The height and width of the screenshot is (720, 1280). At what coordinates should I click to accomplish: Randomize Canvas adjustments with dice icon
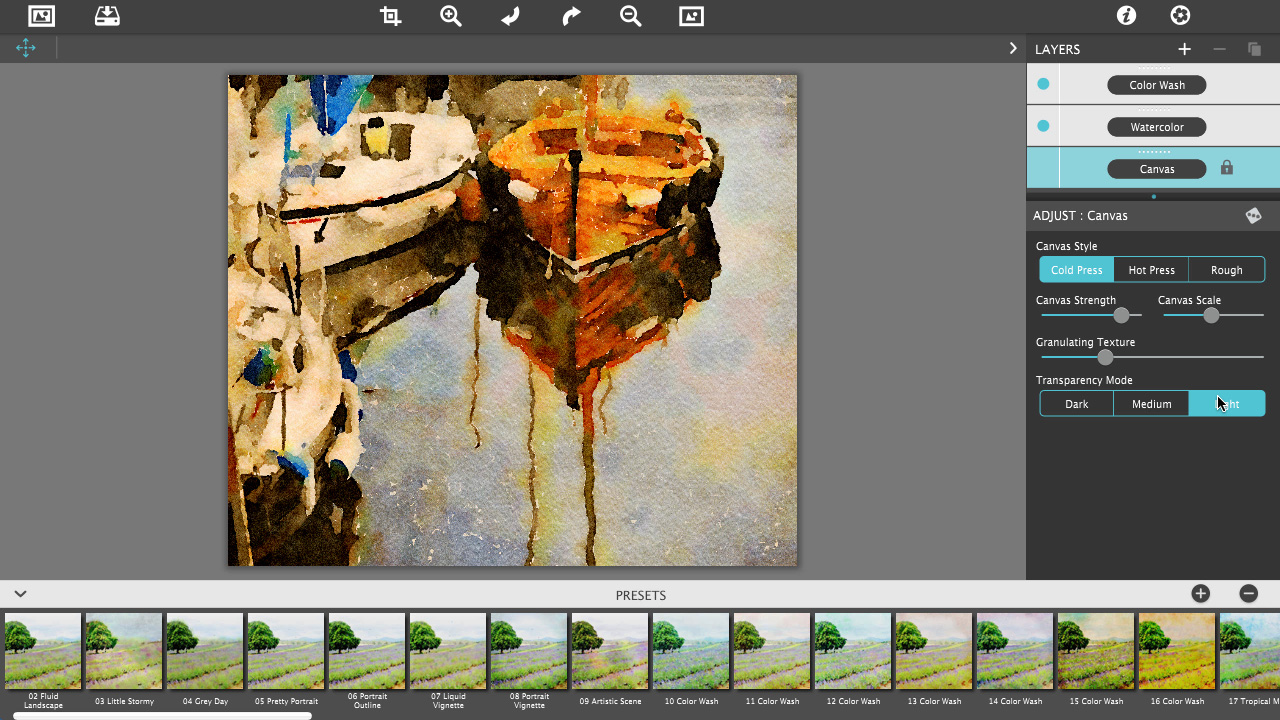[1253, 215]
